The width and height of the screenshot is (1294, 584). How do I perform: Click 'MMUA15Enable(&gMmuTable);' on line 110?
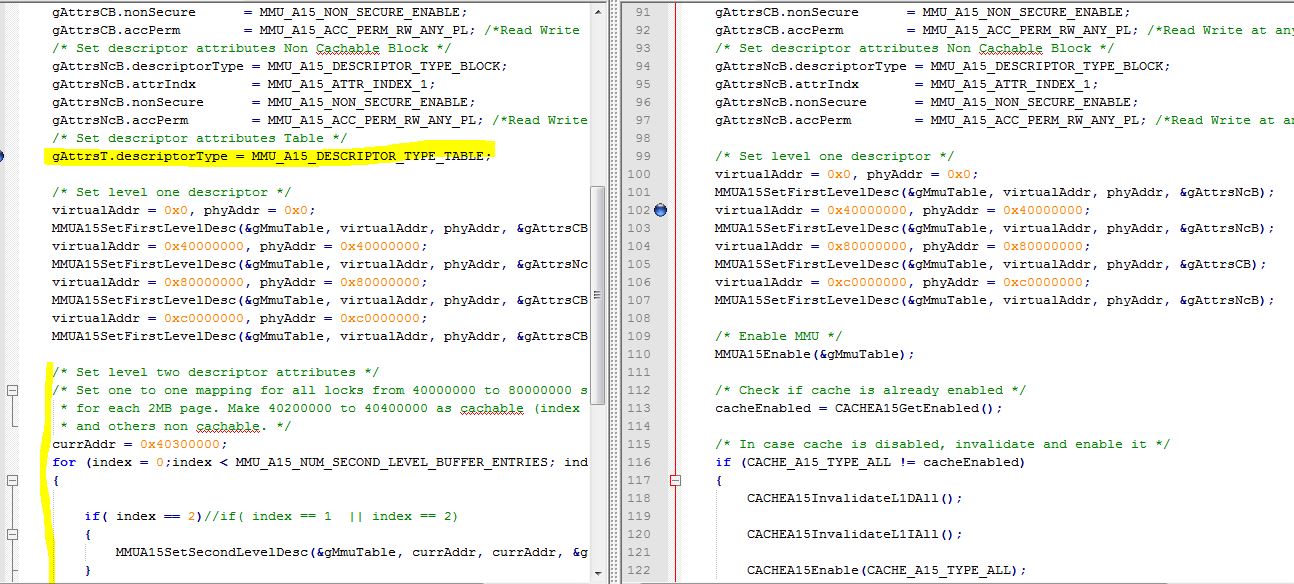coord(814,354)
